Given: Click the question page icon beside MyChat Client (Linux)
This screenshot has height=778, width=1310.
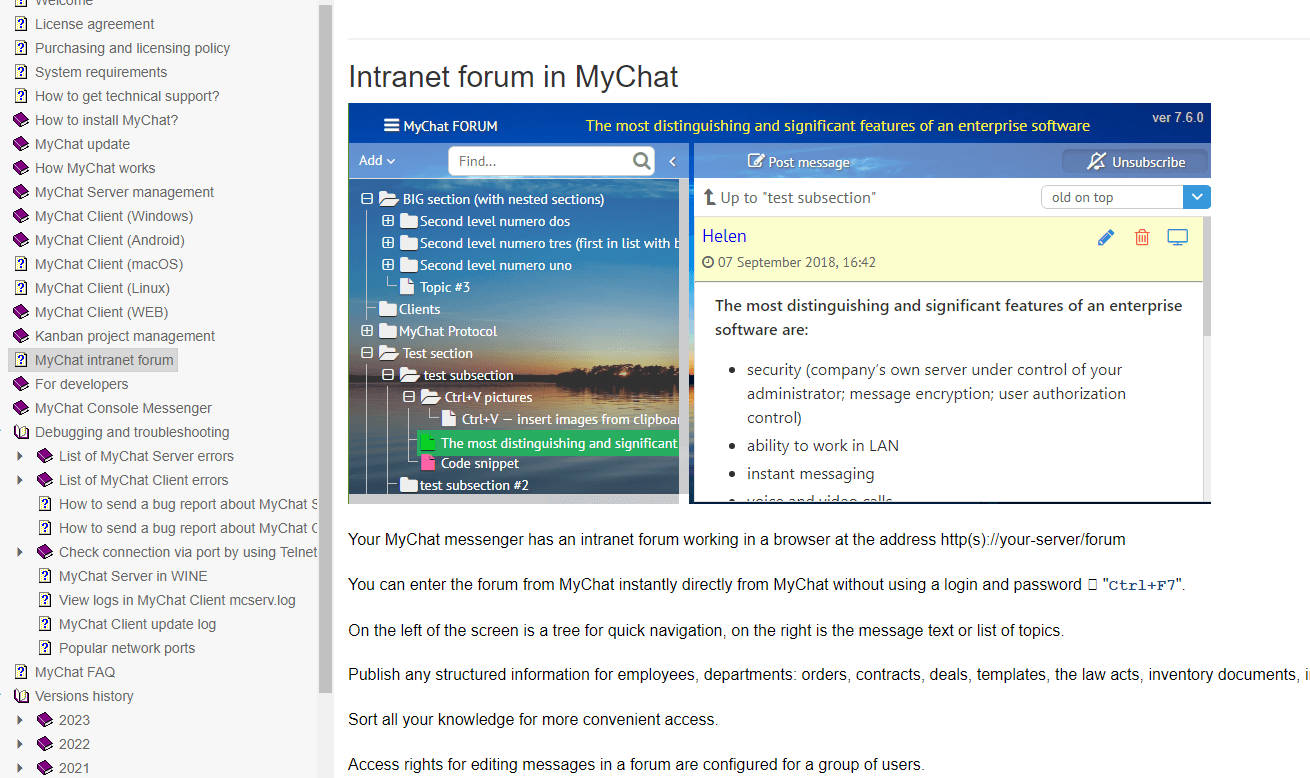Looking at the screenshot, I should click(21, 288).
